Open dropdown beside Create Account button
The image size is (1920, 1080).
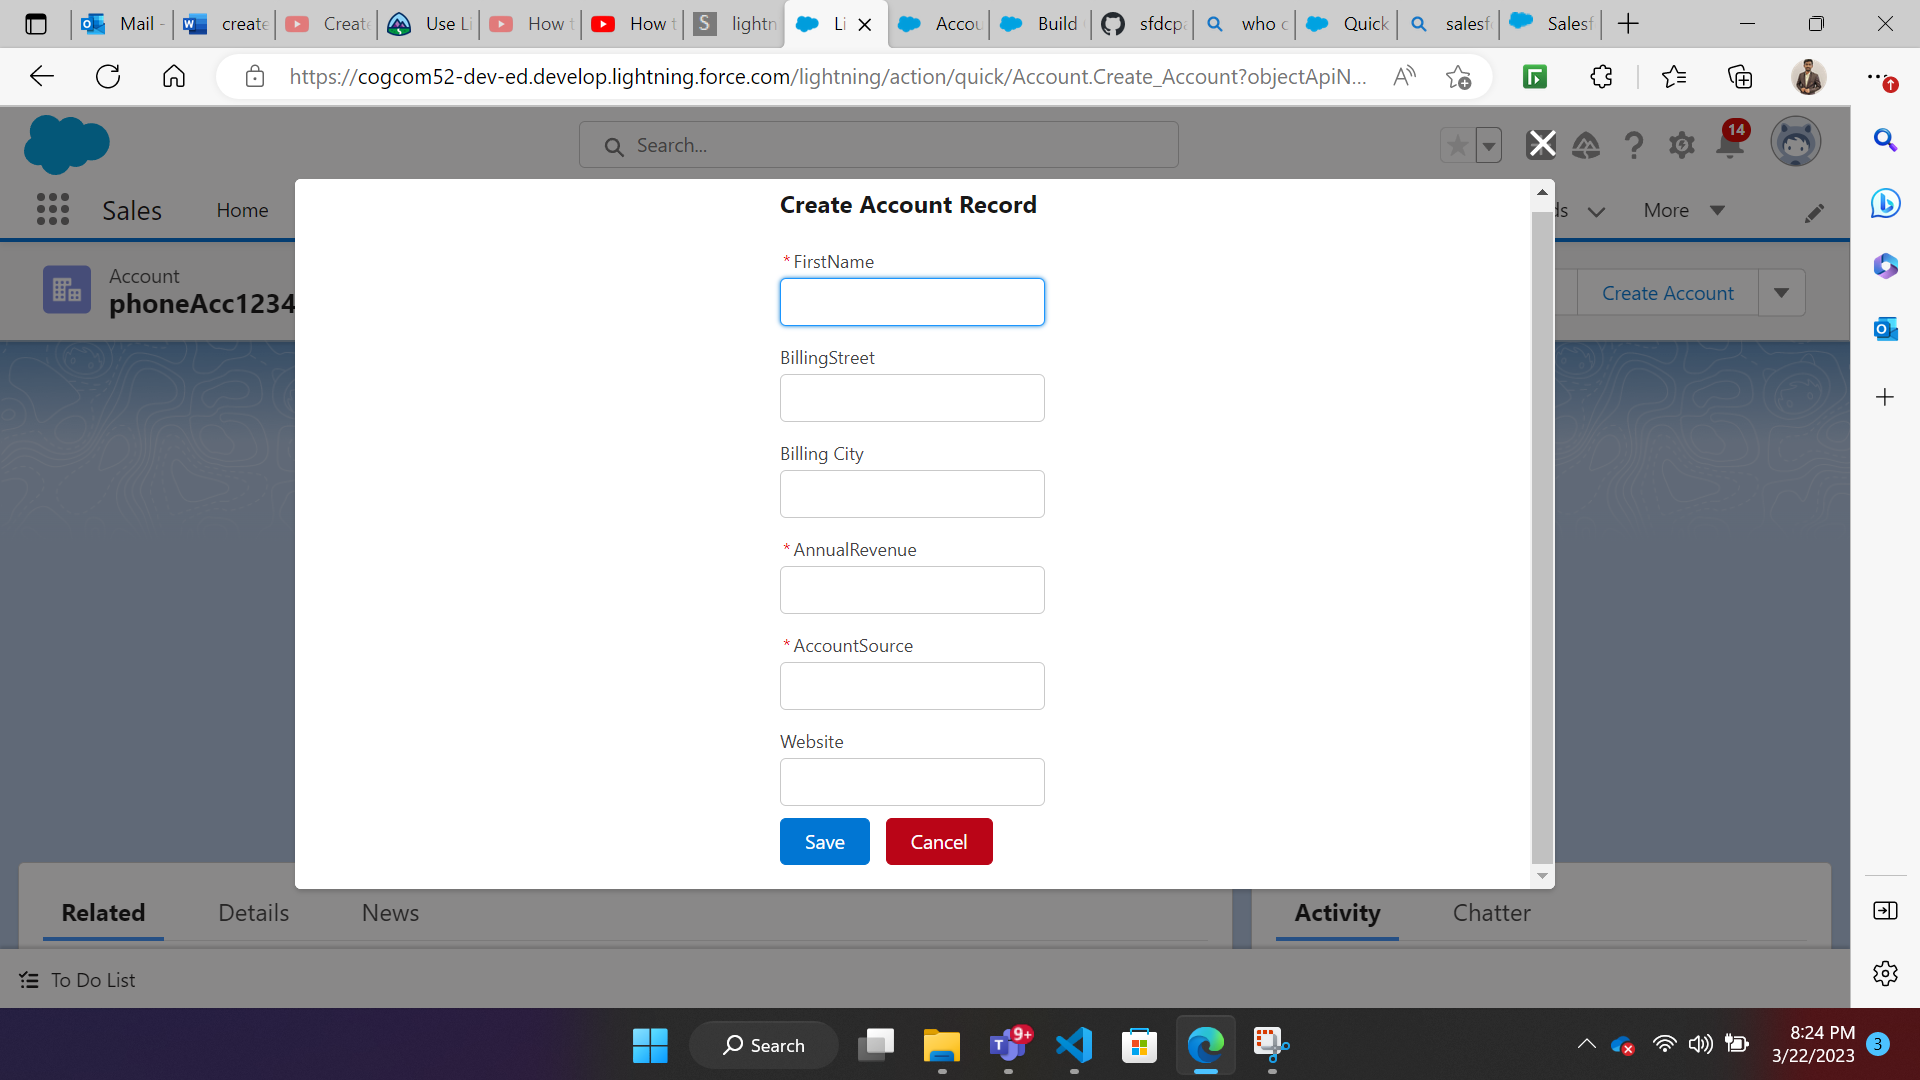coord(1781,293)
